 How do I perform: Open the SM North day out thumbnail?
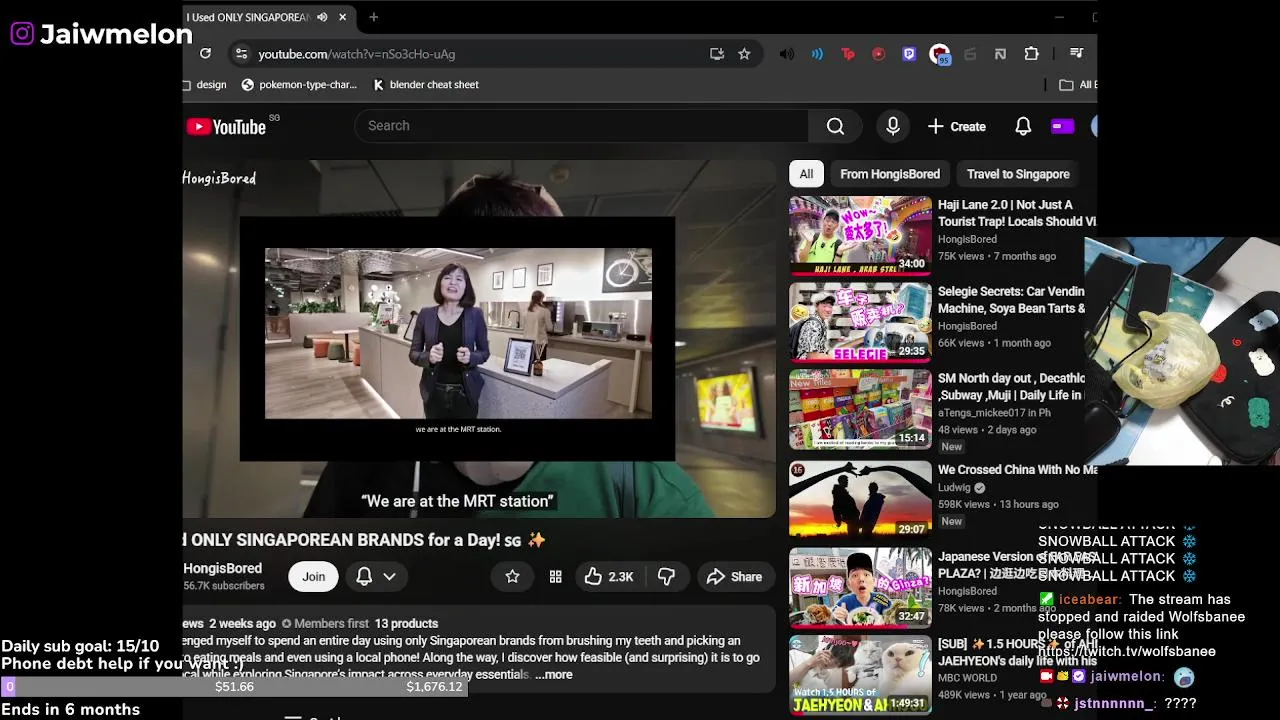pyautogui.click(x=860, y=409)
